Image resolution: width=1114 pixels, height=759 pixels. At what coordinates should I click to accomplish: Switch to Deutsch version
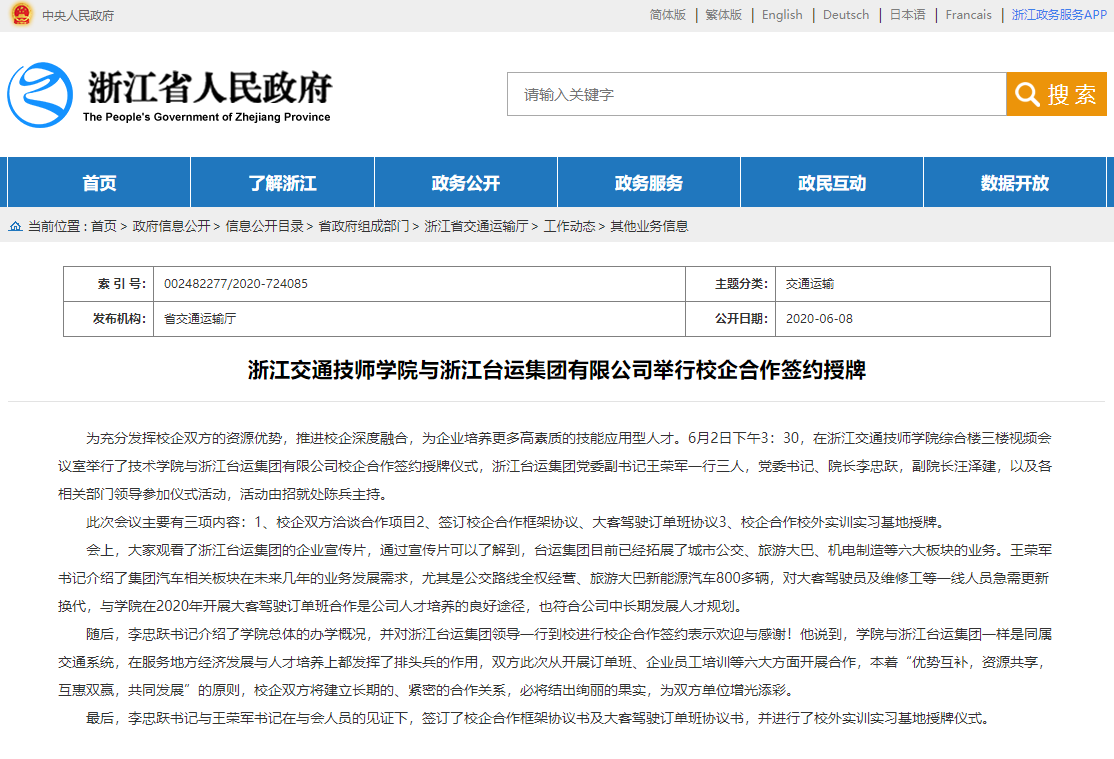[846, 15]
